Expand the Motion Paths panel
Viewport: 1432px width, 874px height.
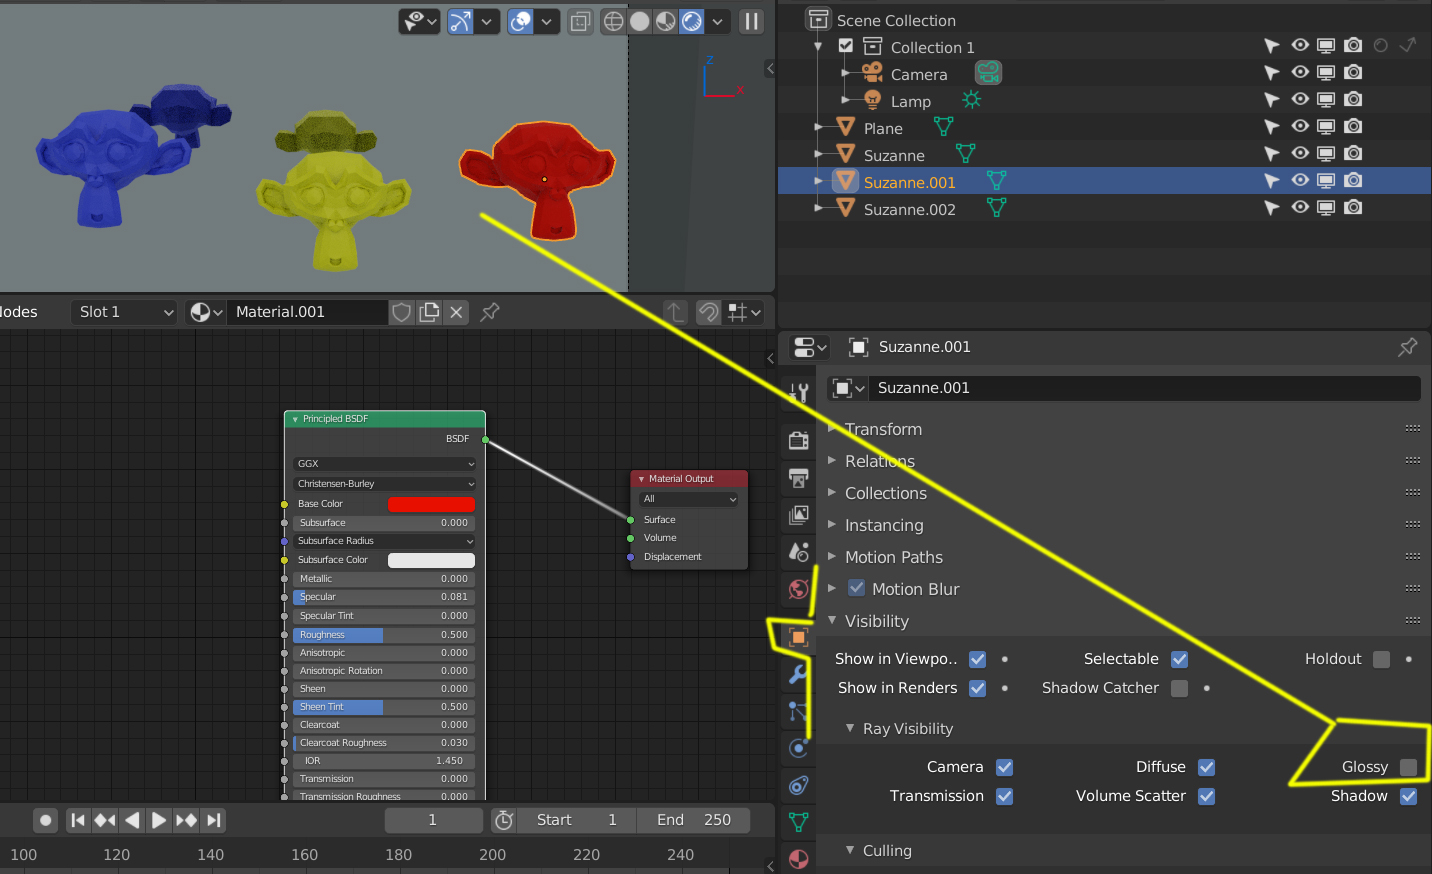tap(894, 557)
